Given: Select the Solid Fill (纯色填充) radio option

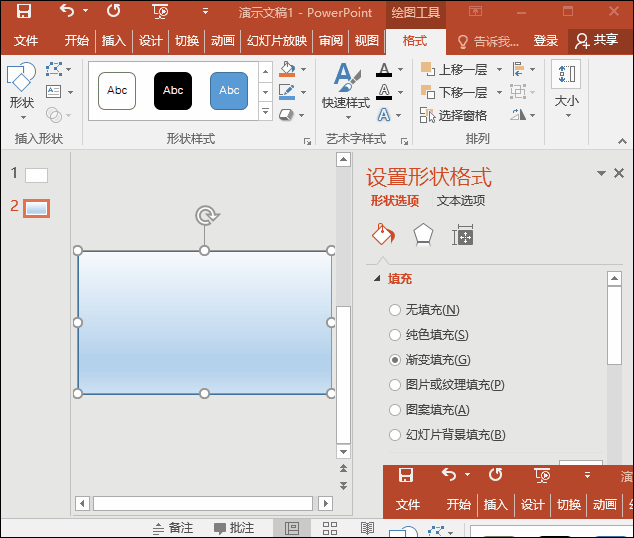Looking at the screenshot, I should [396, 335].
